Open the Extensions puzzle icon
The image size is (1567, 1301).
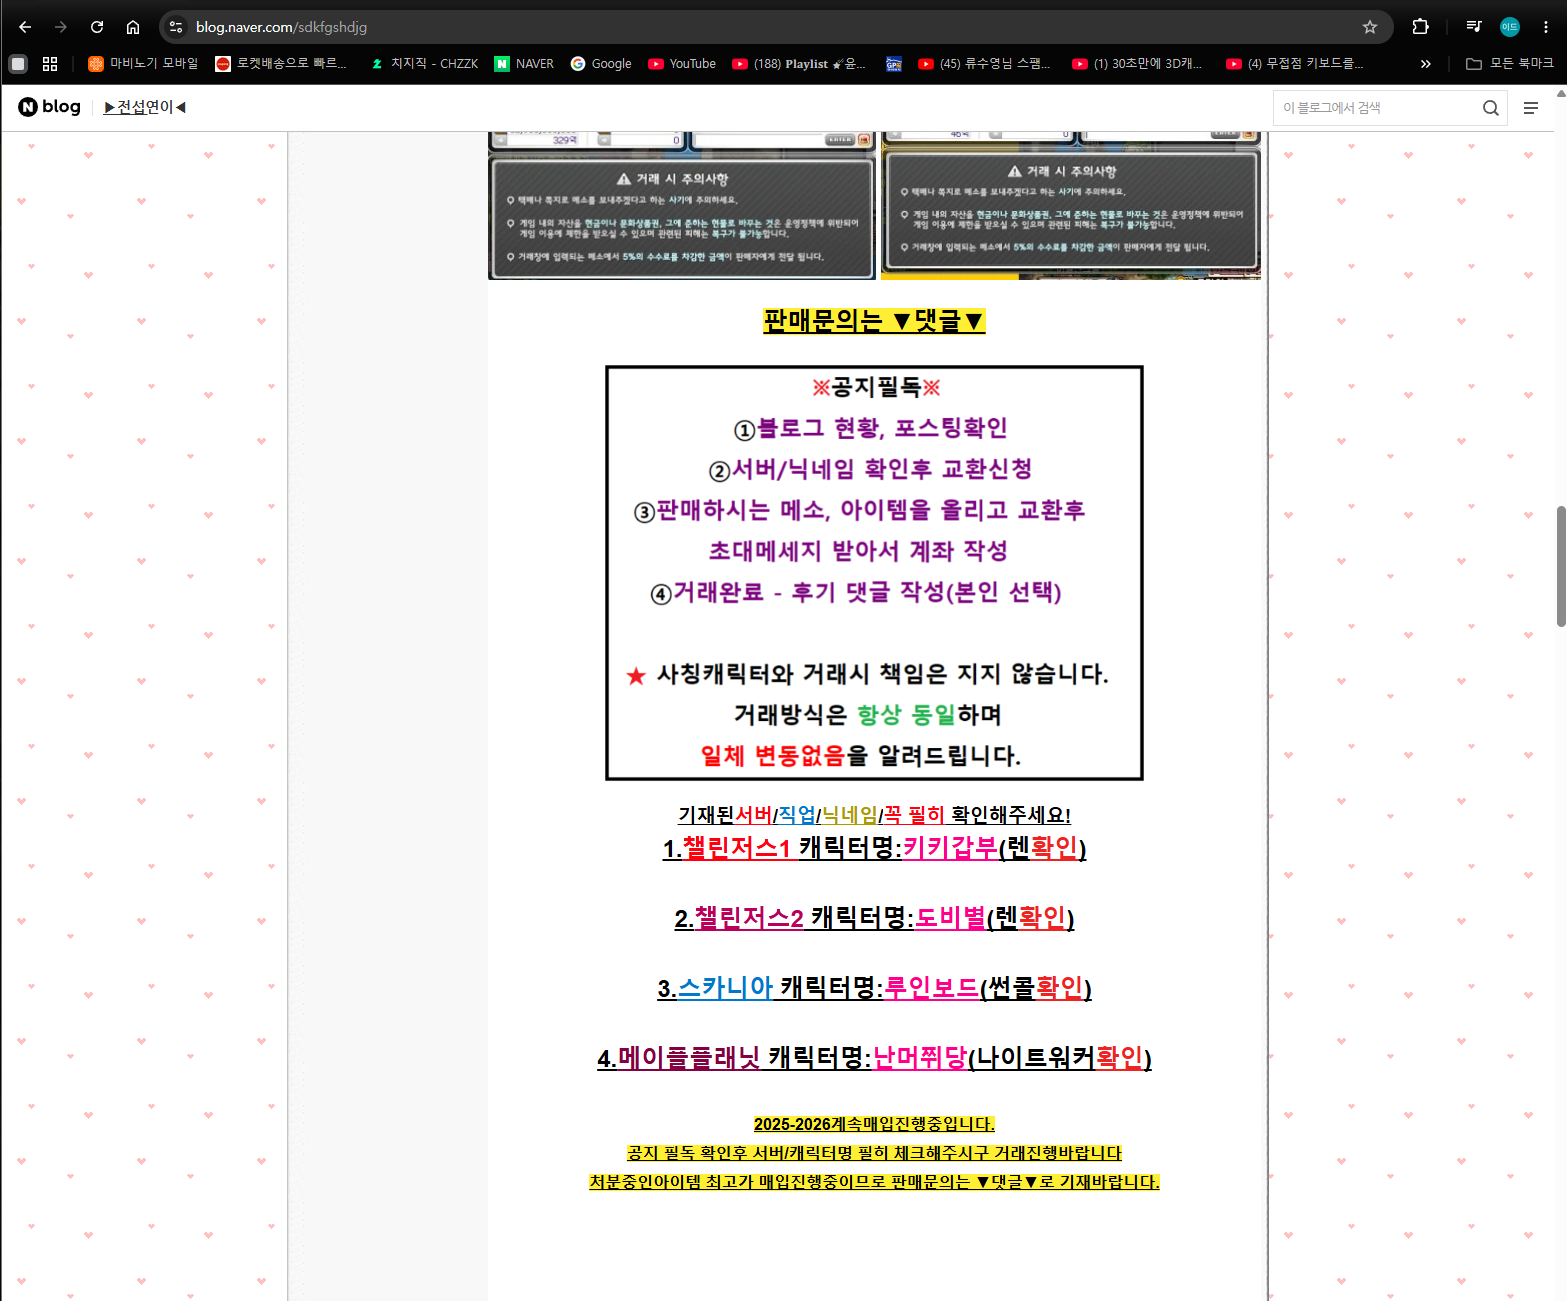pyautogui.click(x=1420, y=27)
